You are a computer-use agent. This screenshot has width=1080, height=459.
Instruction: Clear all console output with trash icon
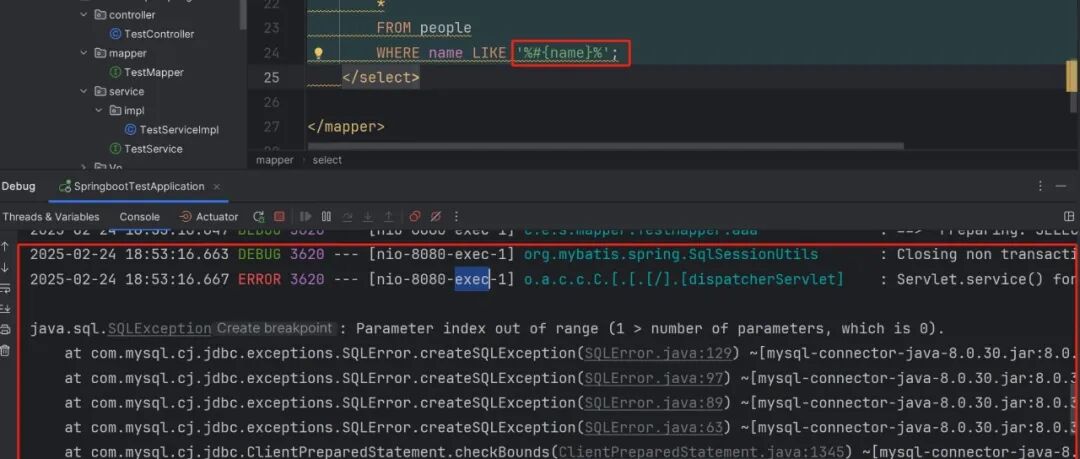pyautogui.click(x=6, y=350)
